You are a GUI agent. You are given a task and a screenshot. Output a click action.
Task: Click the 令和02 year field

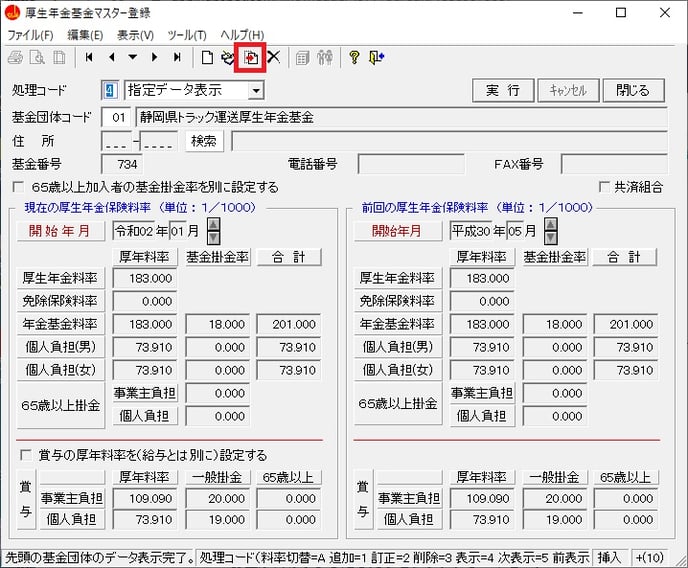click(134, 231)
